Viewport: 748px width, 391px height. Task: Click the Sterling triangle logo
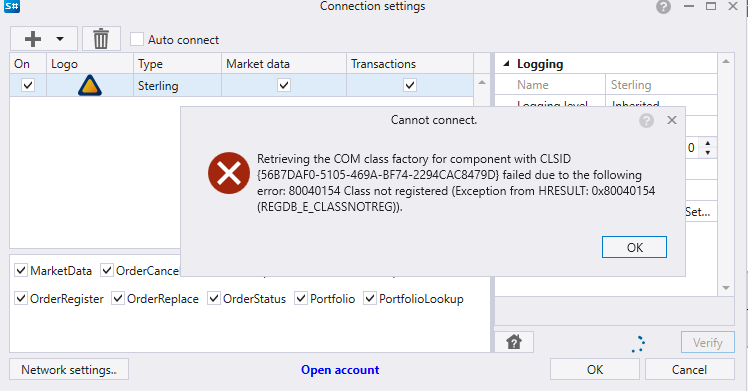[90, 86]
